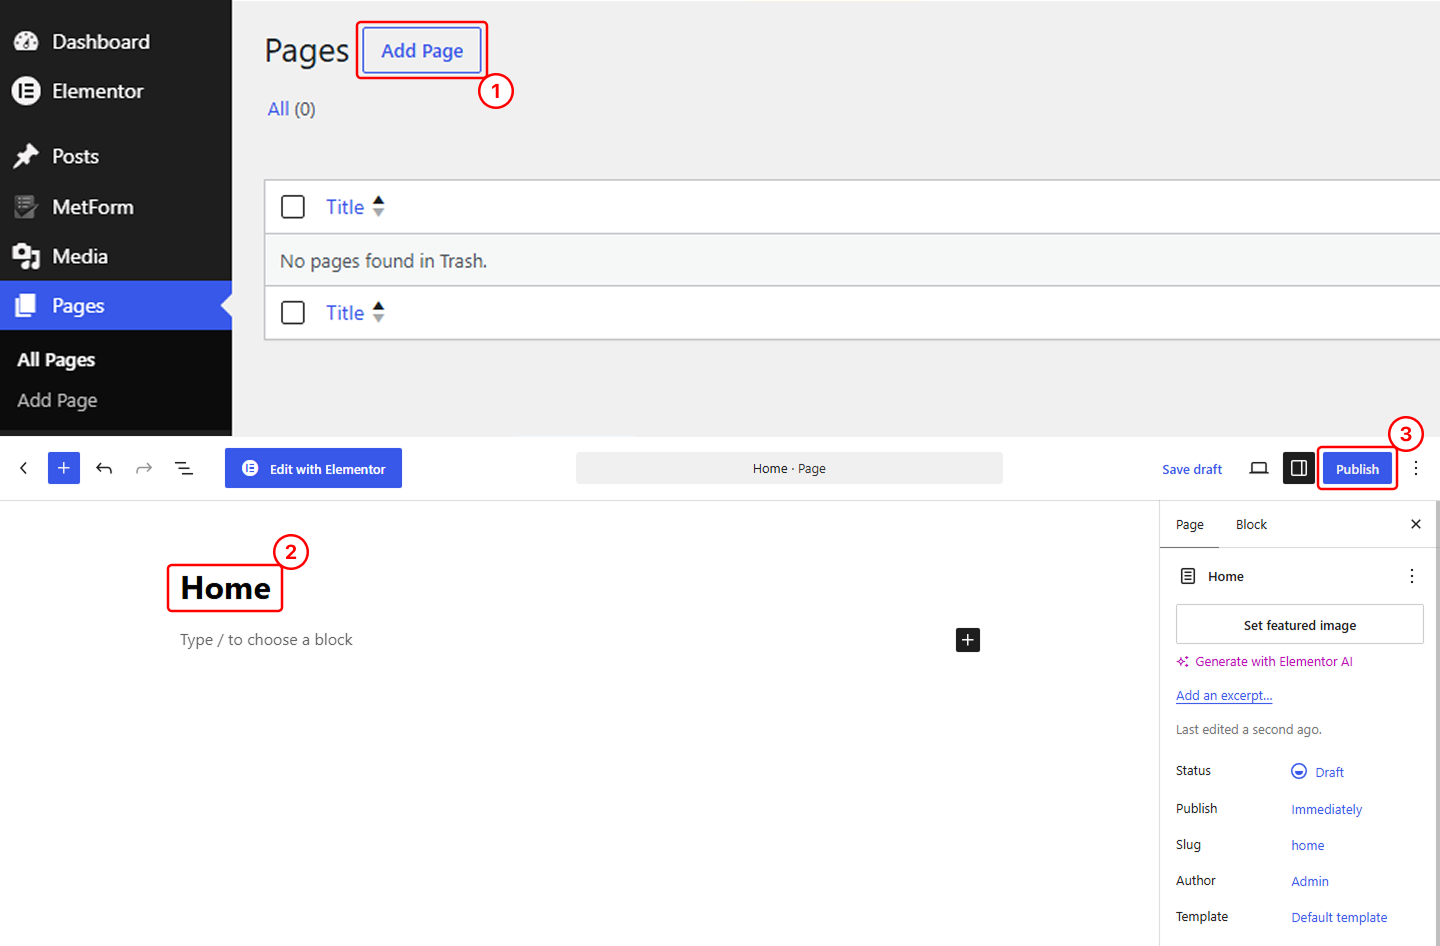
Task: Select Pages in the admin sidebar
Action: click(x=115, y=306)
